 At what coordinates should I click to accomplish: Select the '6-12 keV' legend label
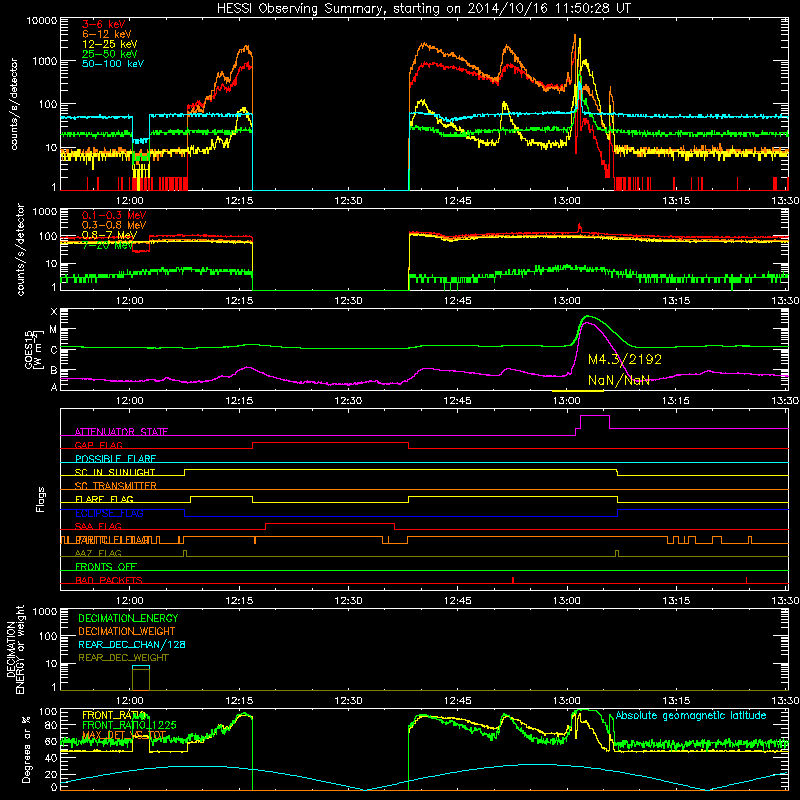[107, 34]
